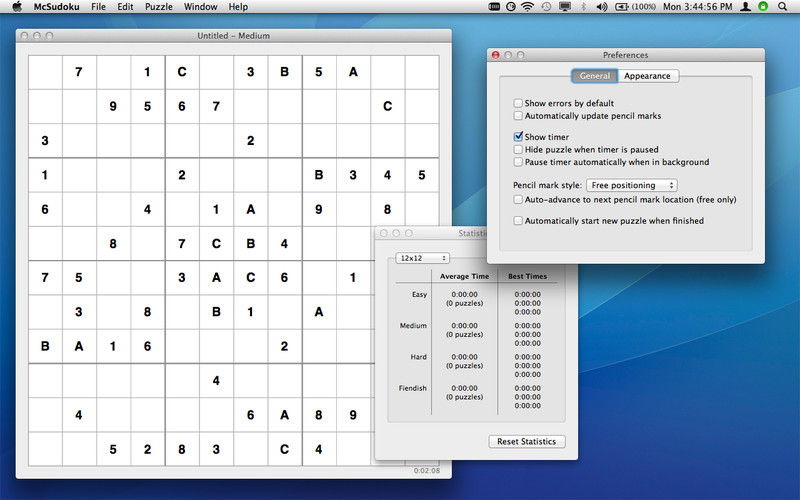Open the Puzzle menu
The height and width of the screenshot is (500, 800).
[x=159, y=7]
